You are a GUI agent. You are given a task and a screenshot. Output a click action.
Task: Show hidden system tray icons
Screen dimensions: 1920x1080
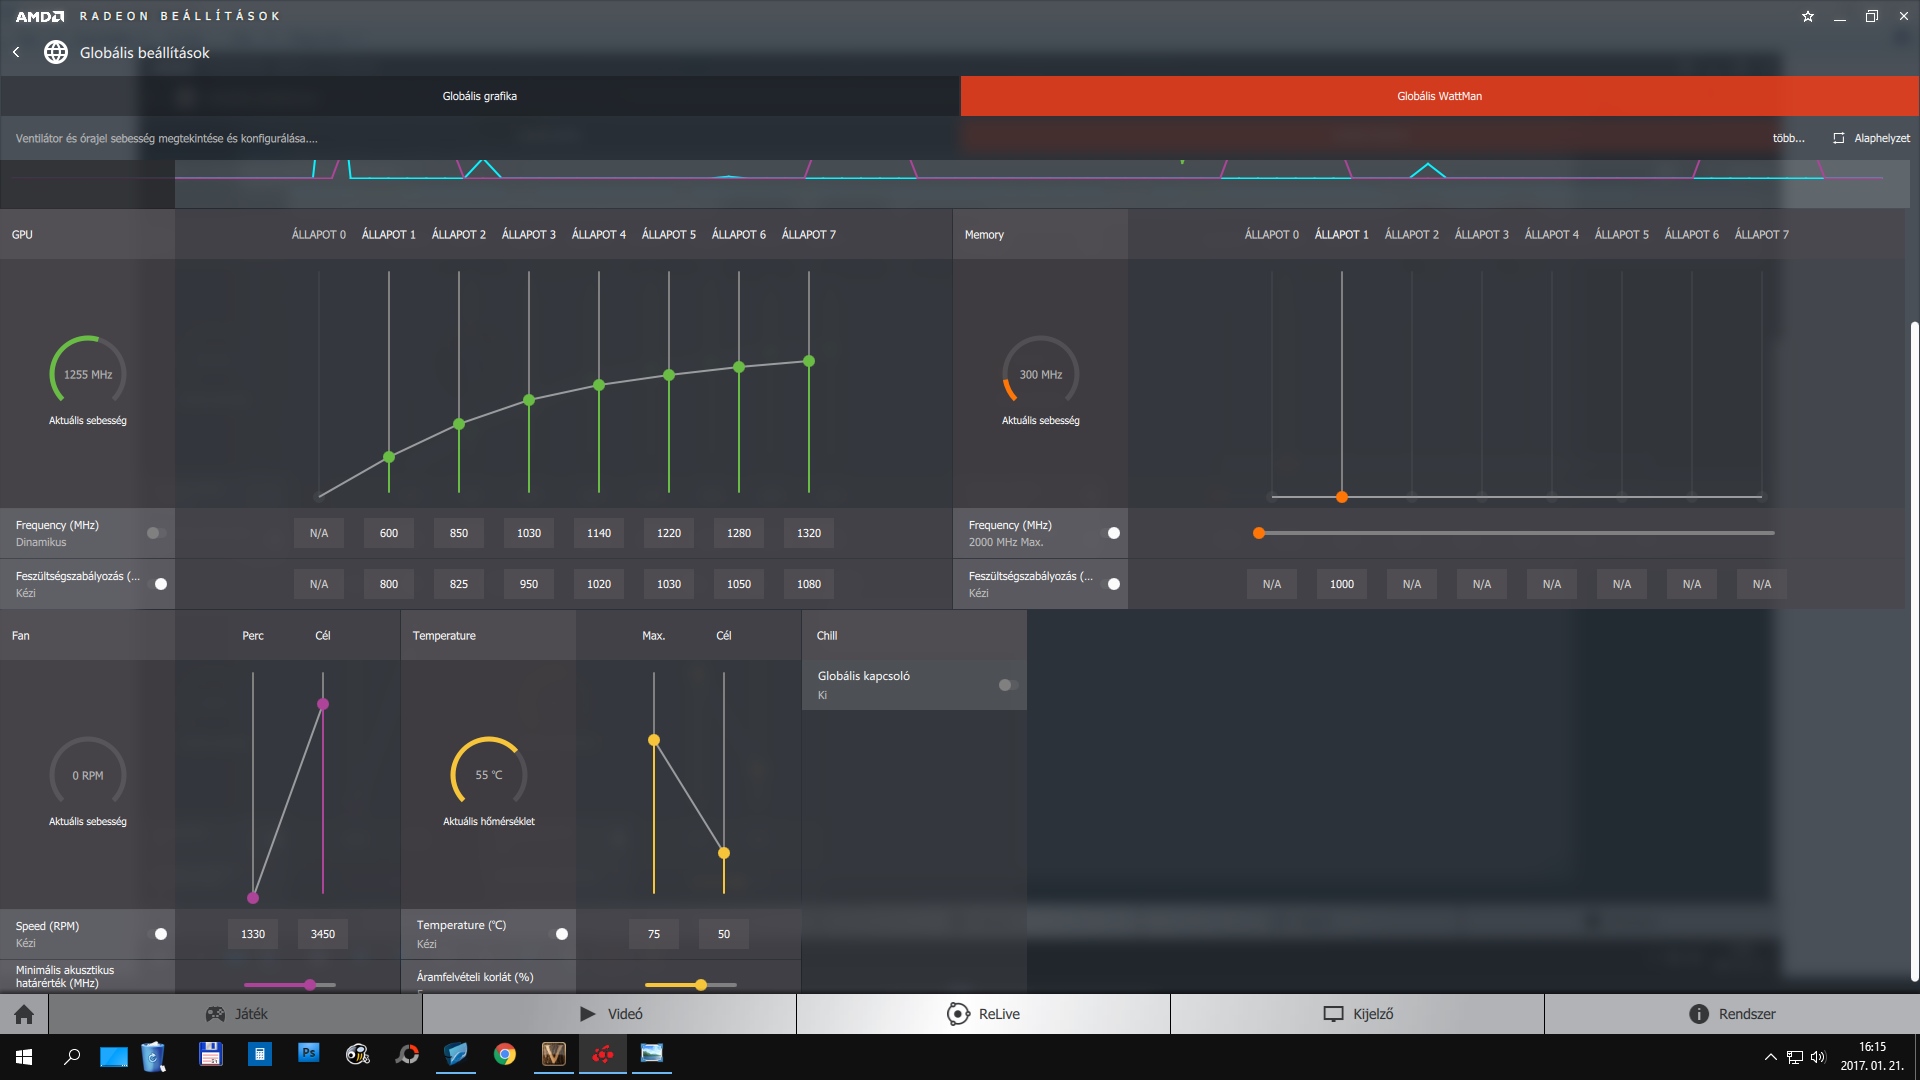(x=1771, y=1057)
